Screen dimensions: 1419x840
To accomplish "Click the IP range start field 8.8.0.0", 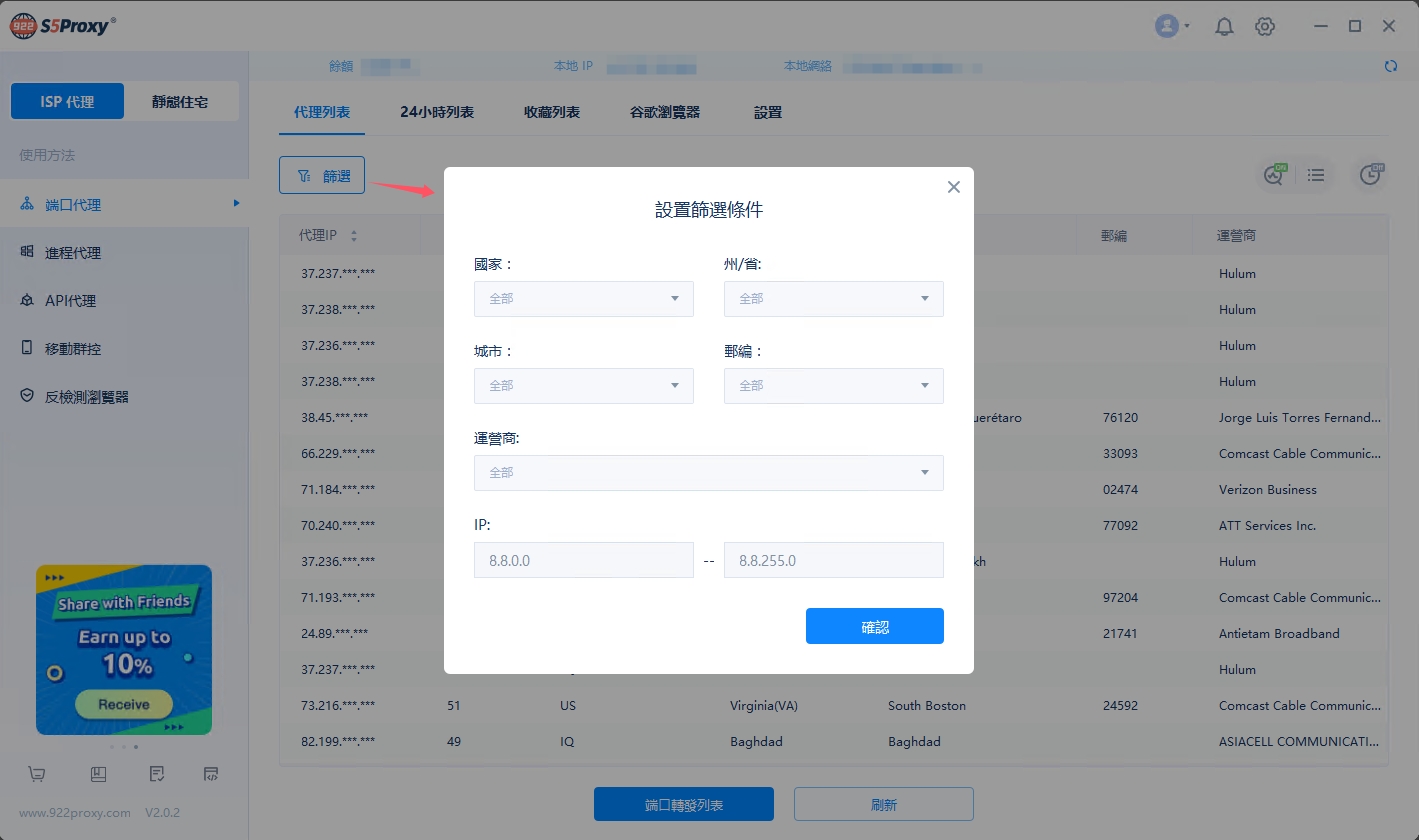I will coord(583,561).
